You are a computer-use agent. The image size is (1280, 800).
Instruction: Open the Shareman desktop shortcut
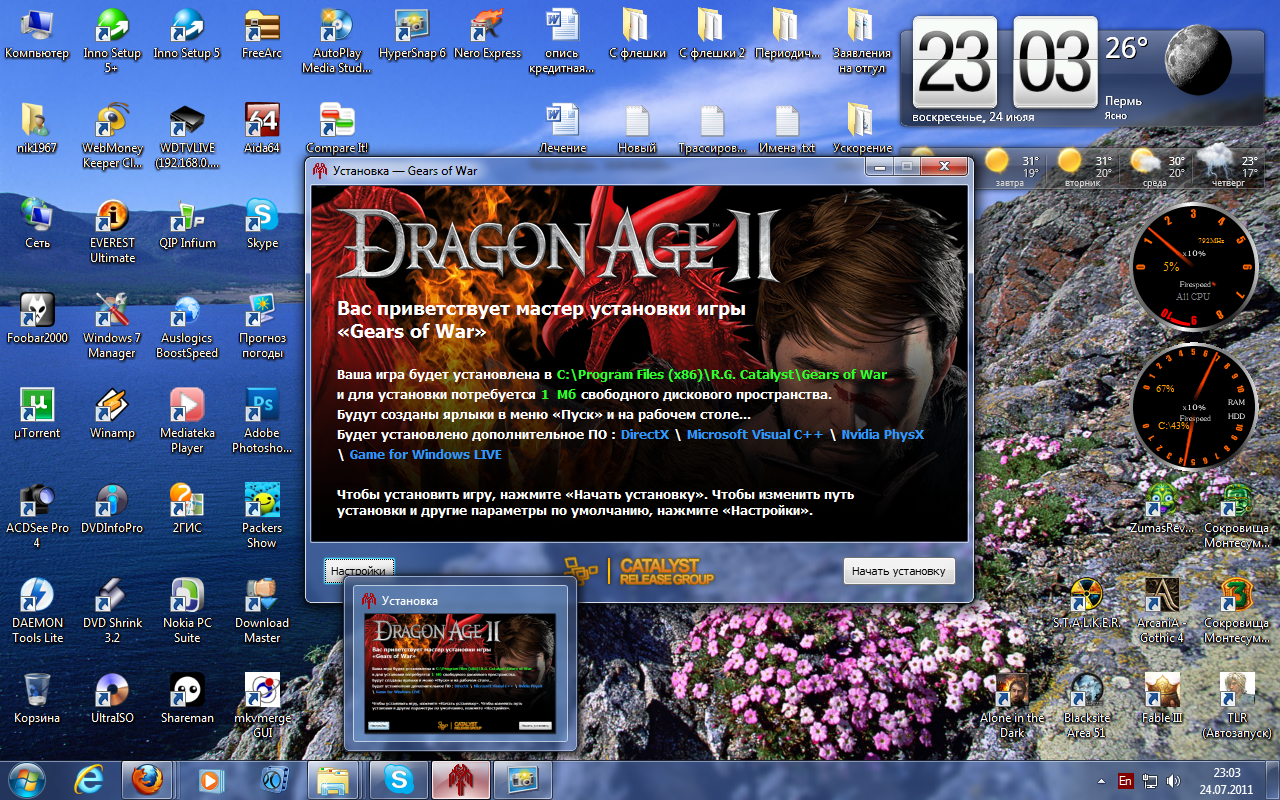click(x=187, y=698)
